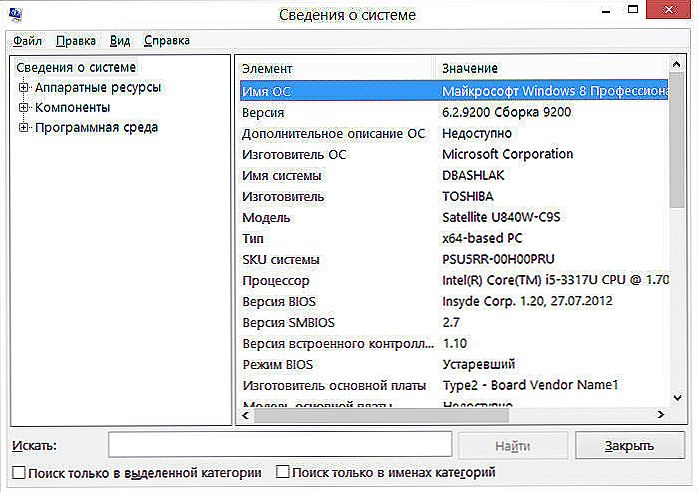Select the Программная среда tree label

click(96, 128)
